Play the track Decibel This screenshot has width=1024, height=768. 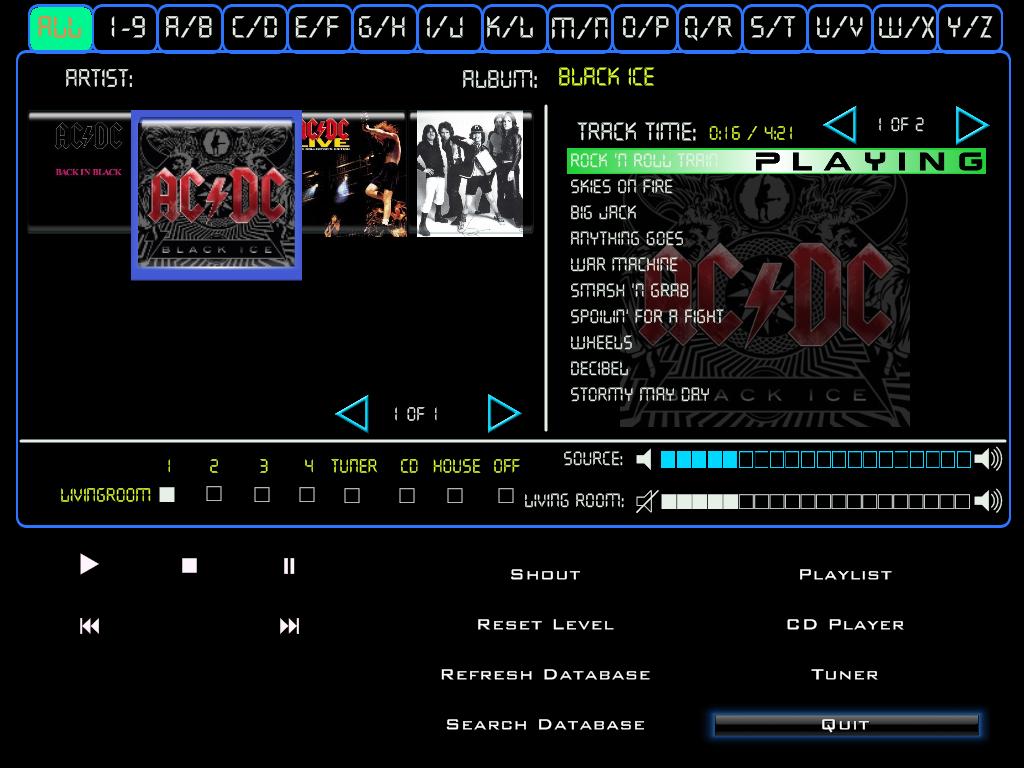tap(599, 368)
